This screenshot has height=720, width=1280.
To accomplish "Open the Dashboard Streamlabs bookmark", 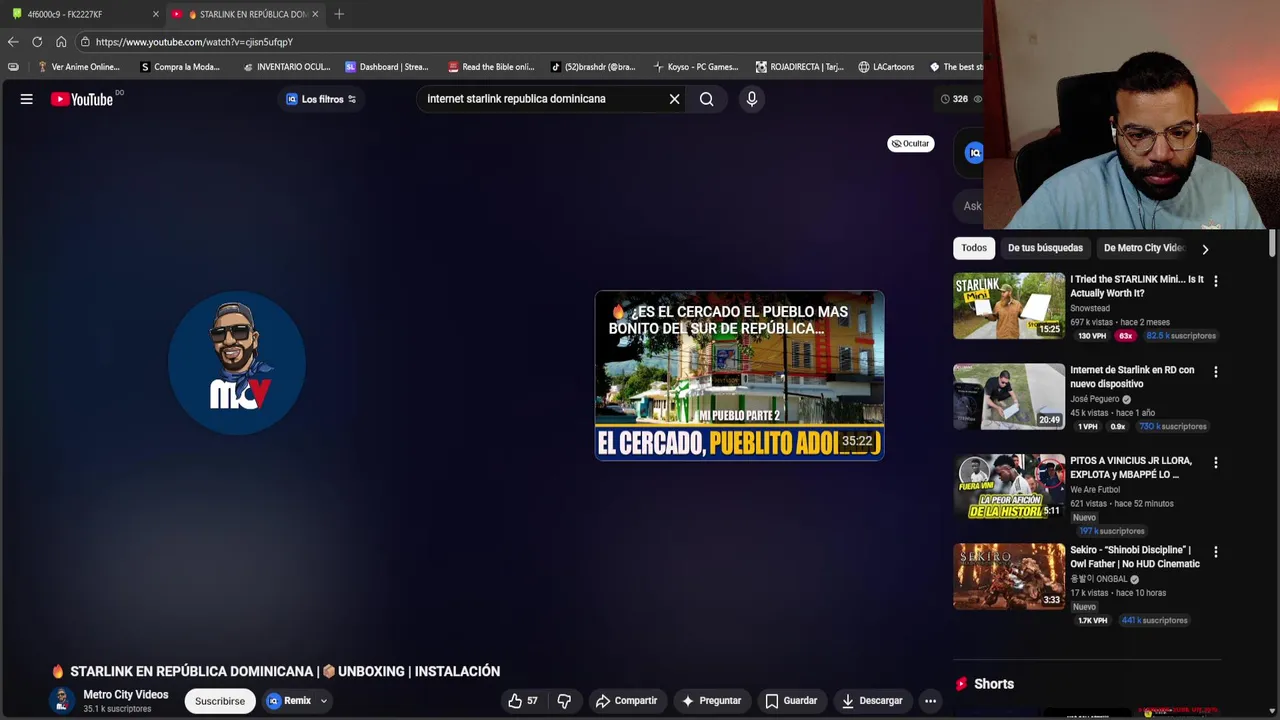I will [387, 67].
